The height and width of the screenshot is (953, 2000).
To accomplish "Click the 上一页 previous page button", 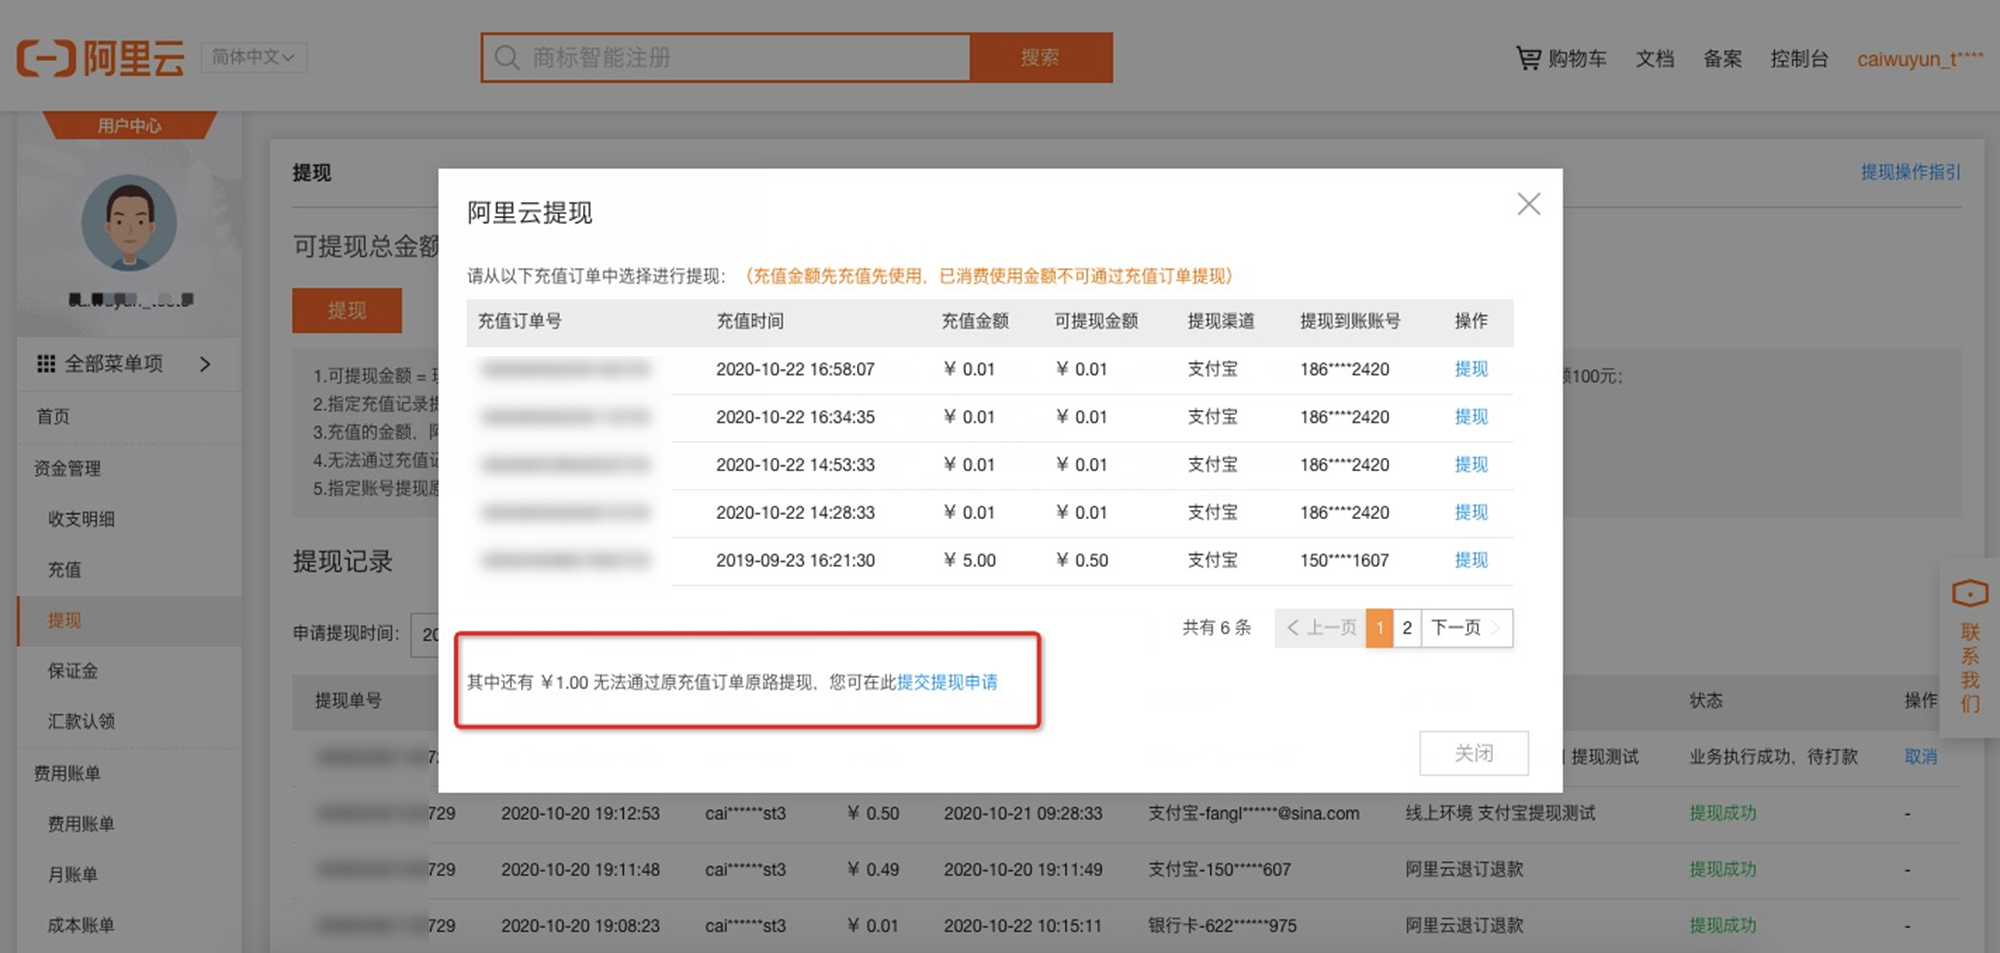I will (1320, 628).
